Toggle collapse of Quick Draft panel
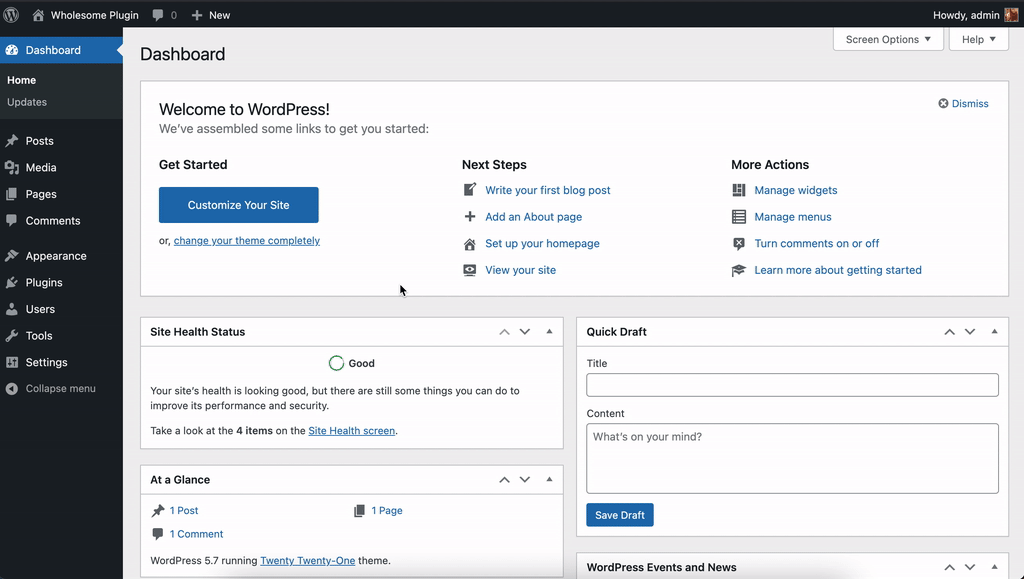Image resolution: width=1024 pixels, height=579 pixels. click(995, 332)
